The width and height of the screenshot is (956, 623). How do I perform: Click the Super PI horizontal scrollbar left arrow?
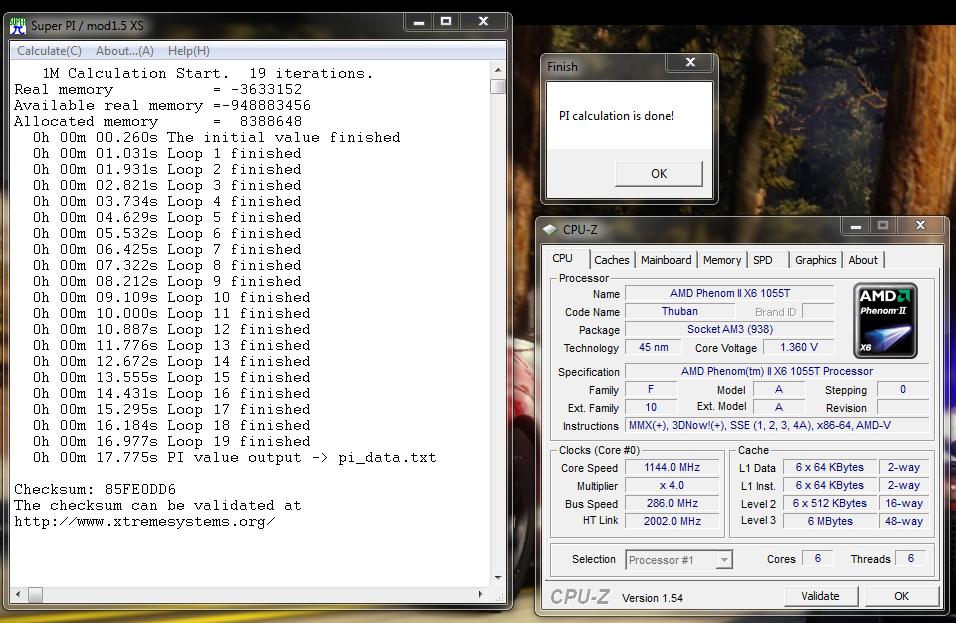click(x=18, y=594)
